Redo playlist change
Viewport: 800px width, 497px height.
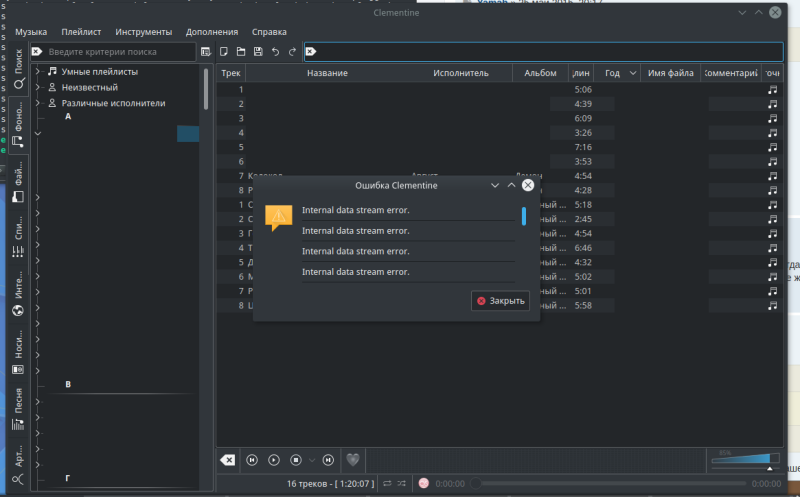[x=292, y=52]
